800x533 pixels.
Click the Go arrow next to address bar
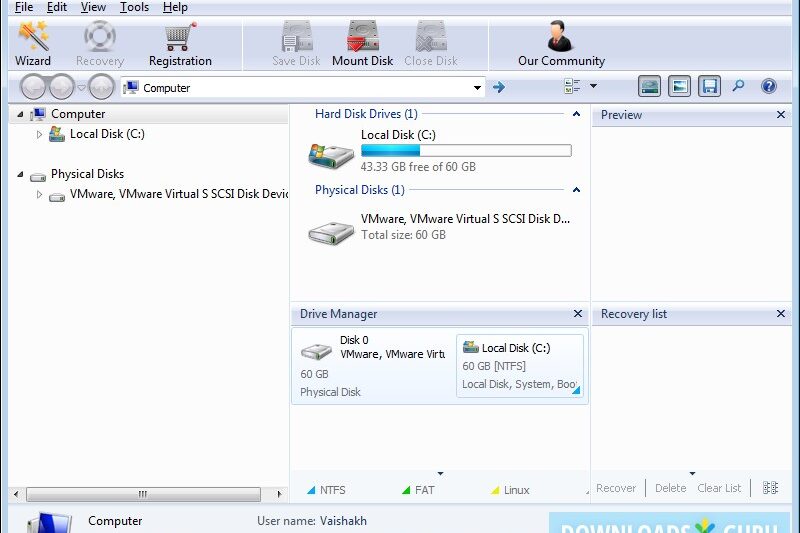(499, 87)
